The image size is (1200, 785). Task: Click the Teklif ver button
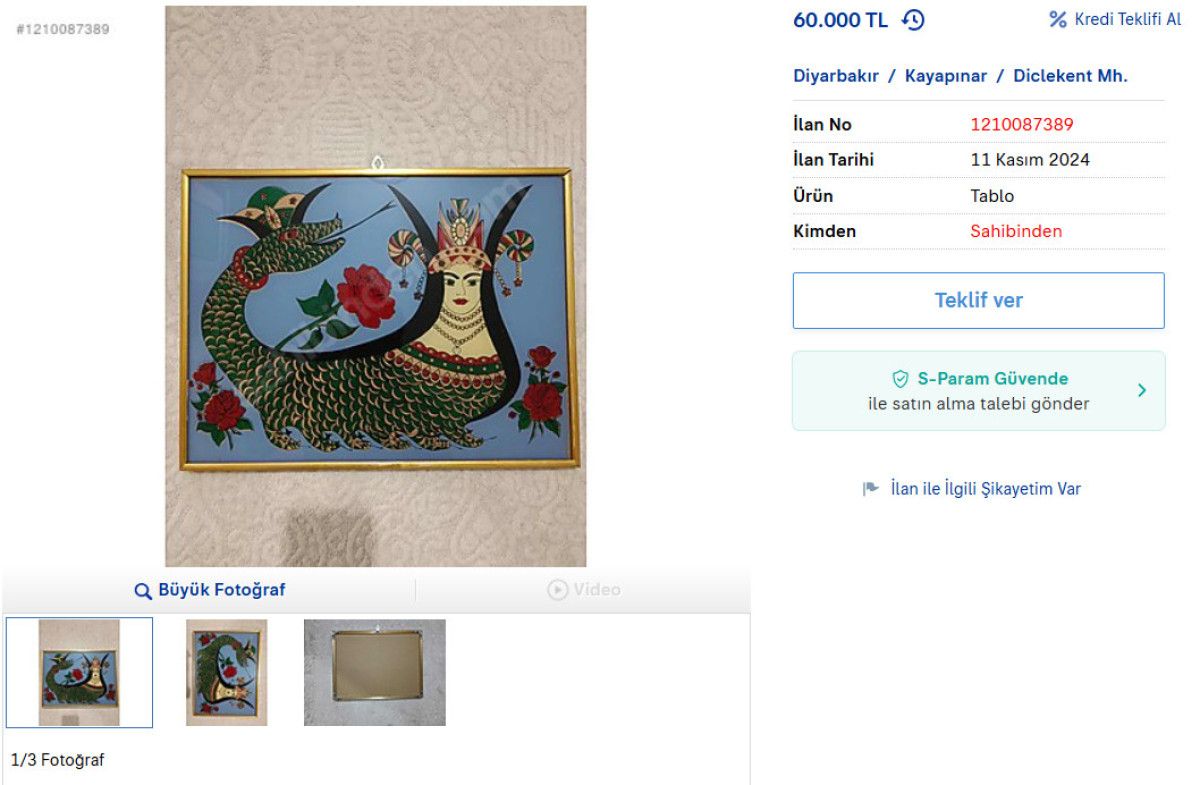(979, 300)
